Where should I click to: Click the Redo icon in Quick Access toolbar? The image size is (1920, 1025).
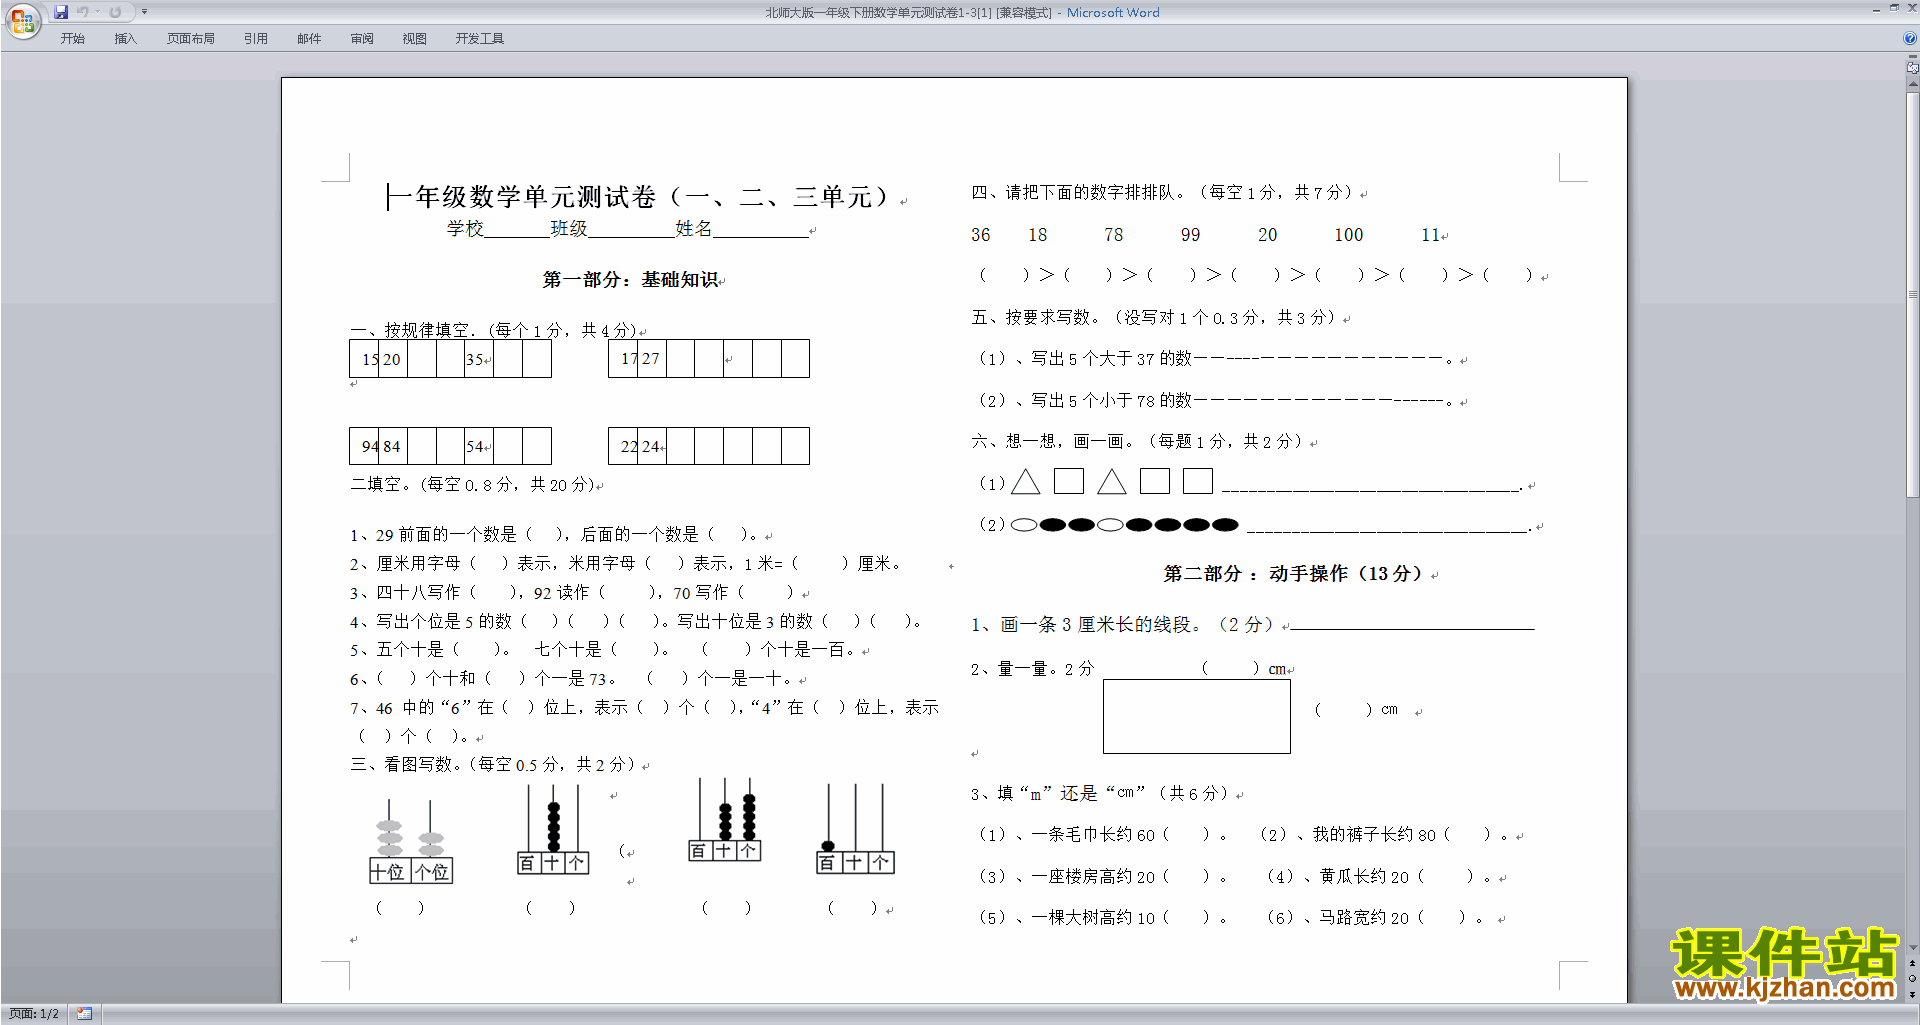click(115, 12)
